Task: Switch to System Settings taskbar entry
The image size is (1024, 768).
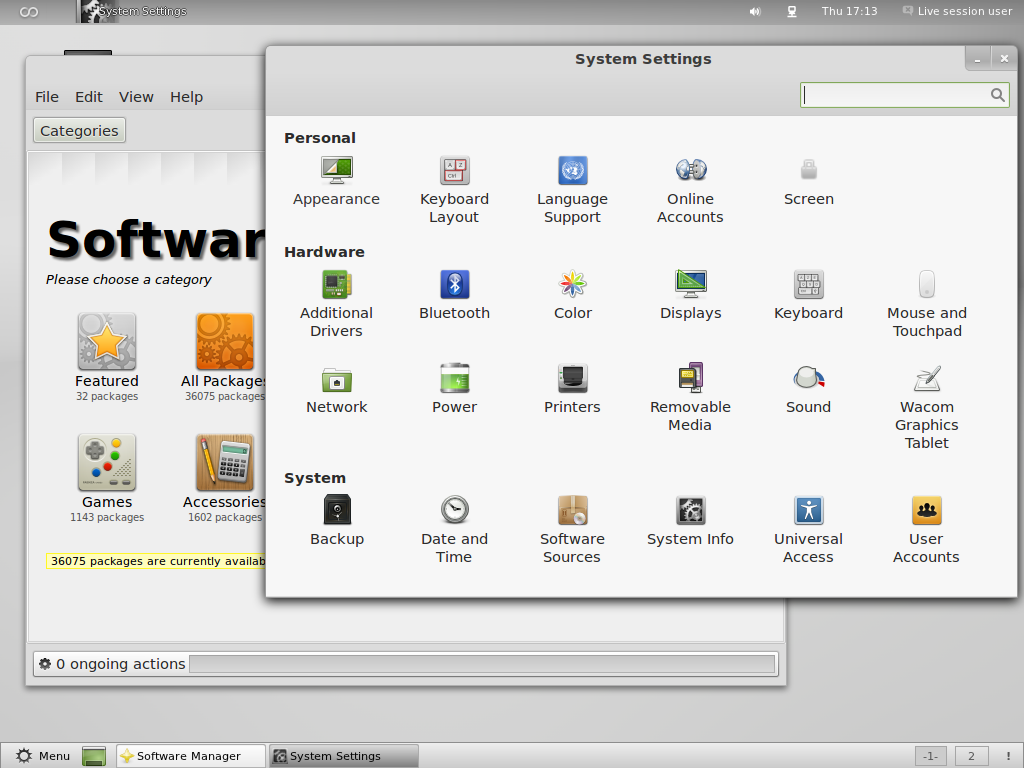Action: (x=344, y=756)
